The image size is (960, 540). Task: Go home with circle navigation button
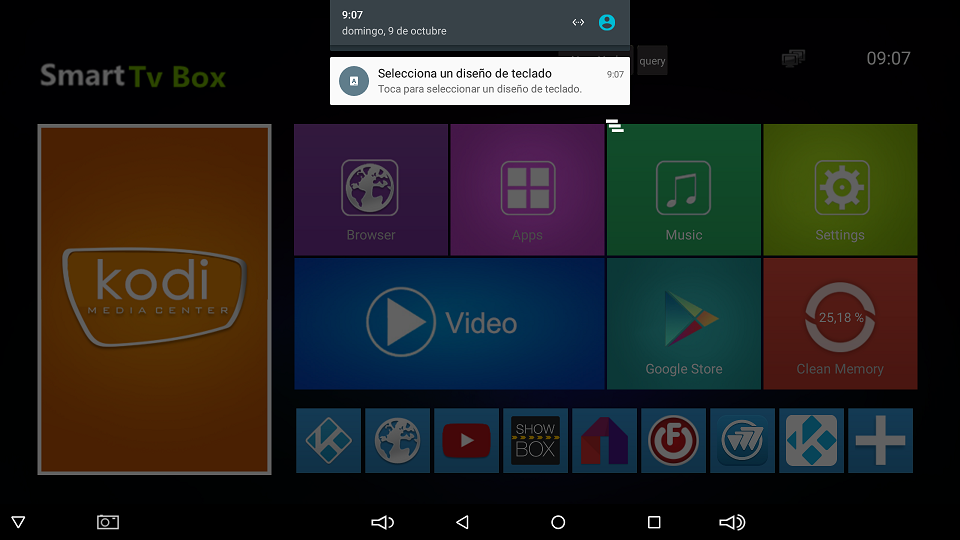[558, 522]
